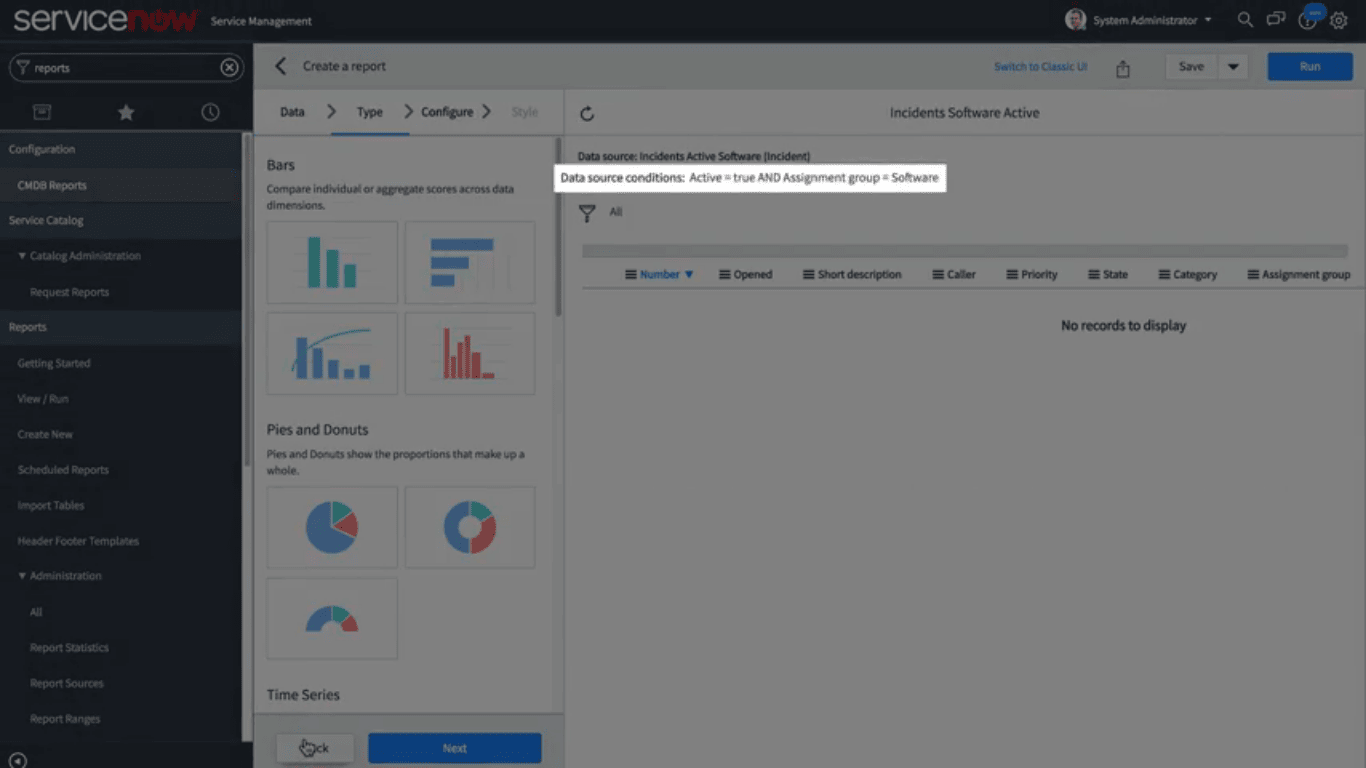Viewport: 1366px width, 768px height.
Task: Collapse Catalog Administration tree node
Action: 22,256
